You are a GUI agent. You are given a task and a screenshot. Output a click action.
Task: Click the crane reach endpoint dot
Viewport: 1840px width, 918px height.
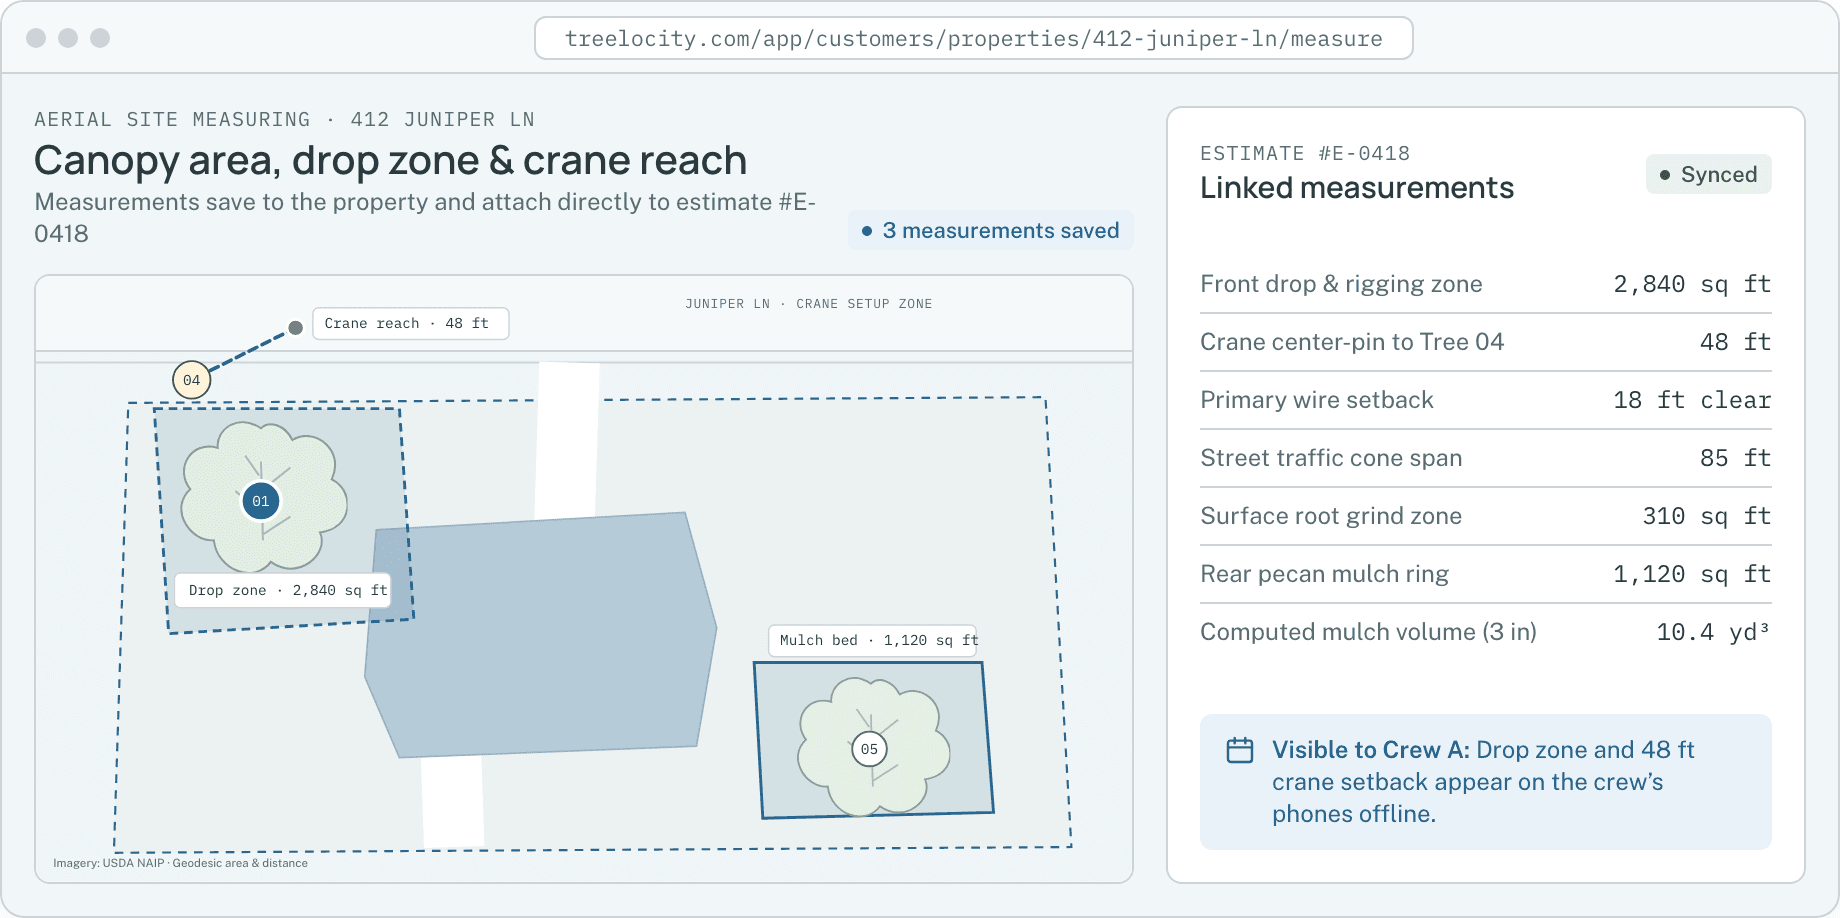(x=295, y=328)
